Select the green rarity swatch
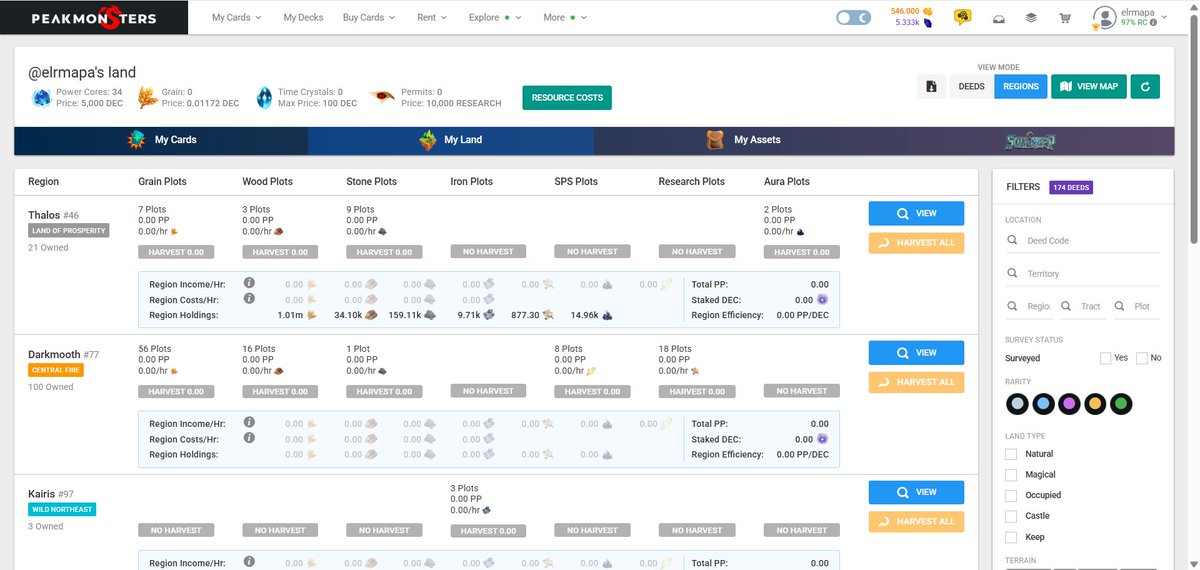Image resolution: width=1200 pixels, height=570 pixels. [1121, 405]
